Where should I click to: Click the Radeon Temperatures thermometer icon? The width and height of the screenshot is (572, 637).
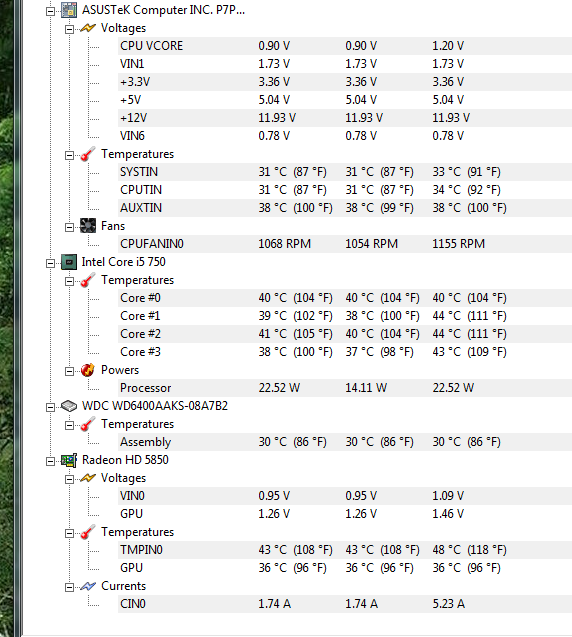click(88, 532)
